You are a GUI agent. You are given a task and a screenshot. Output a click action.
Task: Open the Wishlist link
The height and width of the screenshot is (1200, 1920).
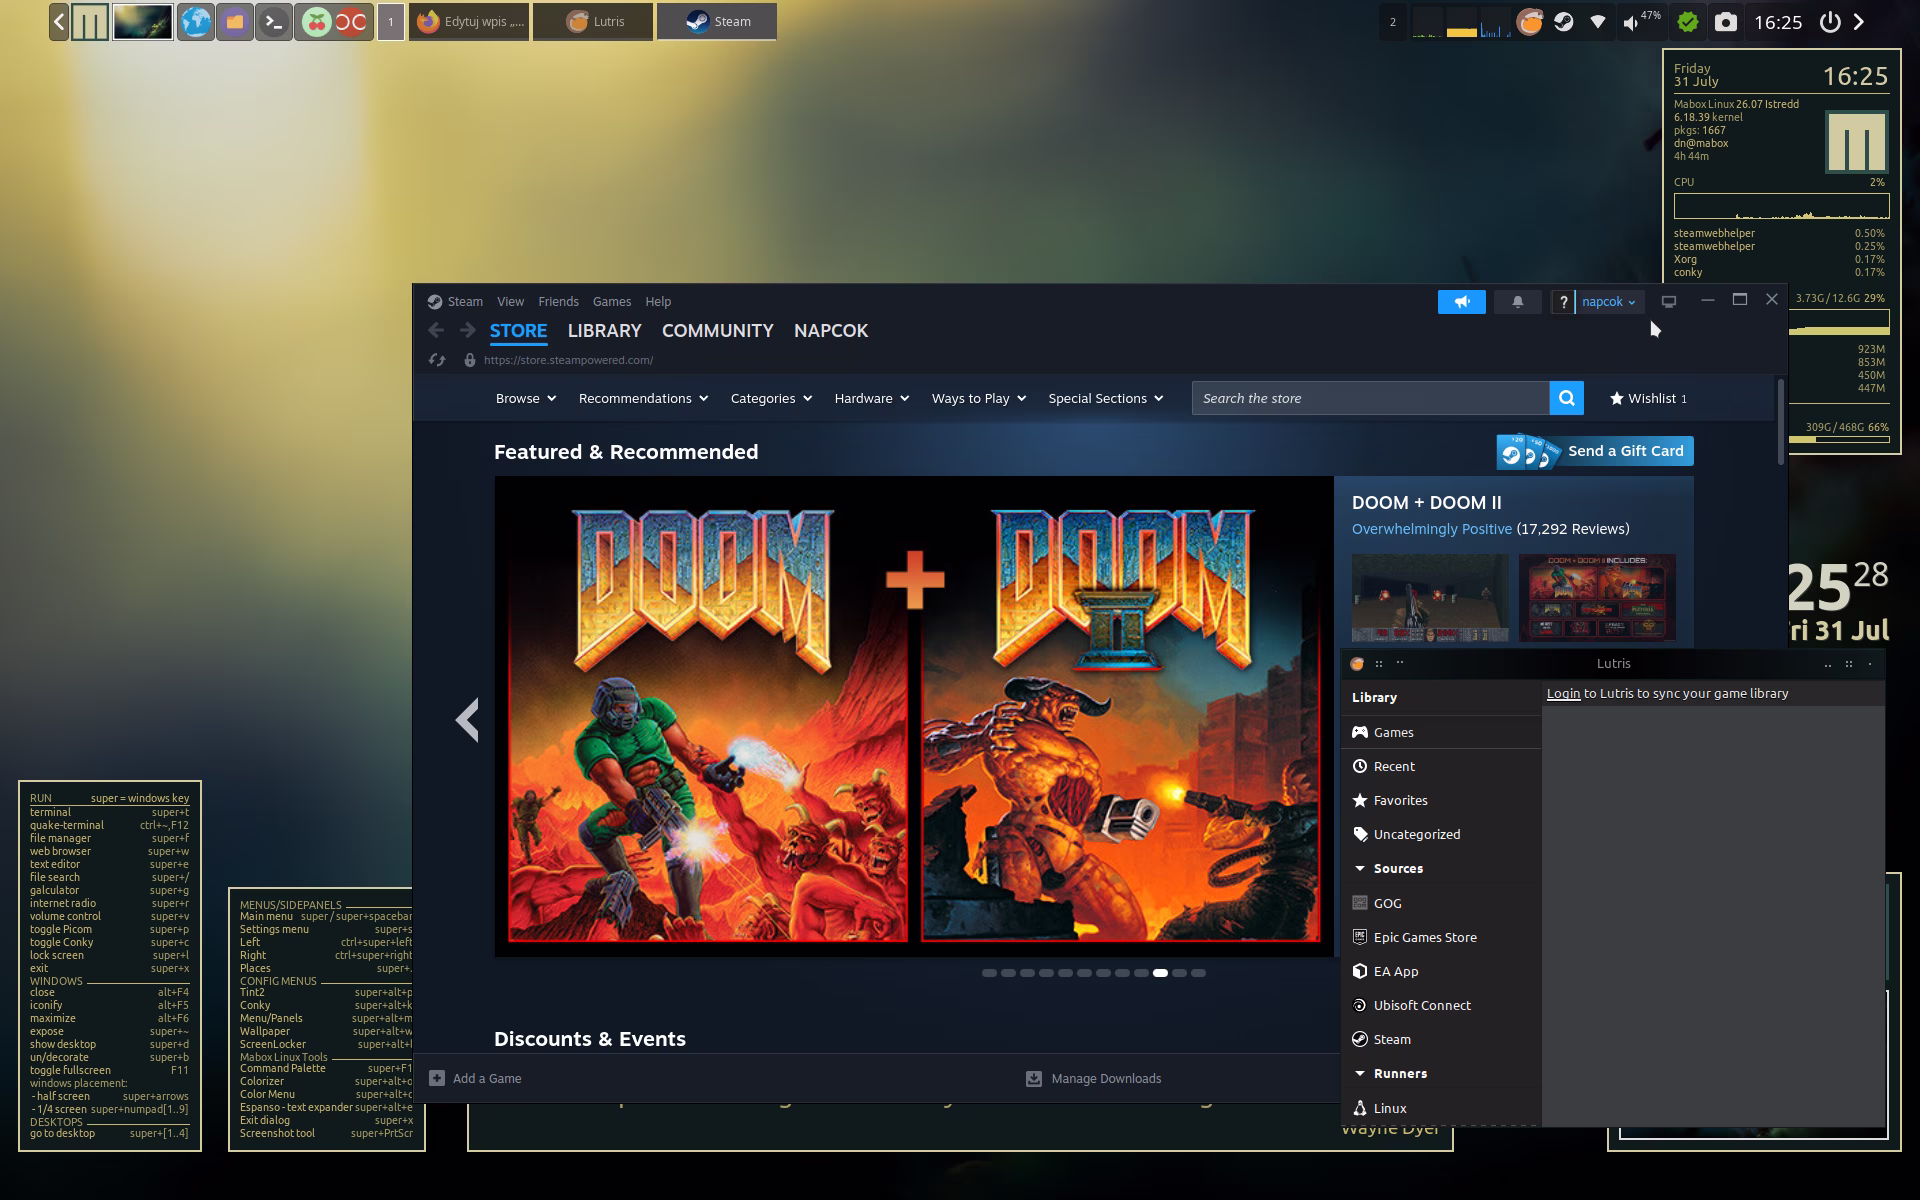point(1650,398)
